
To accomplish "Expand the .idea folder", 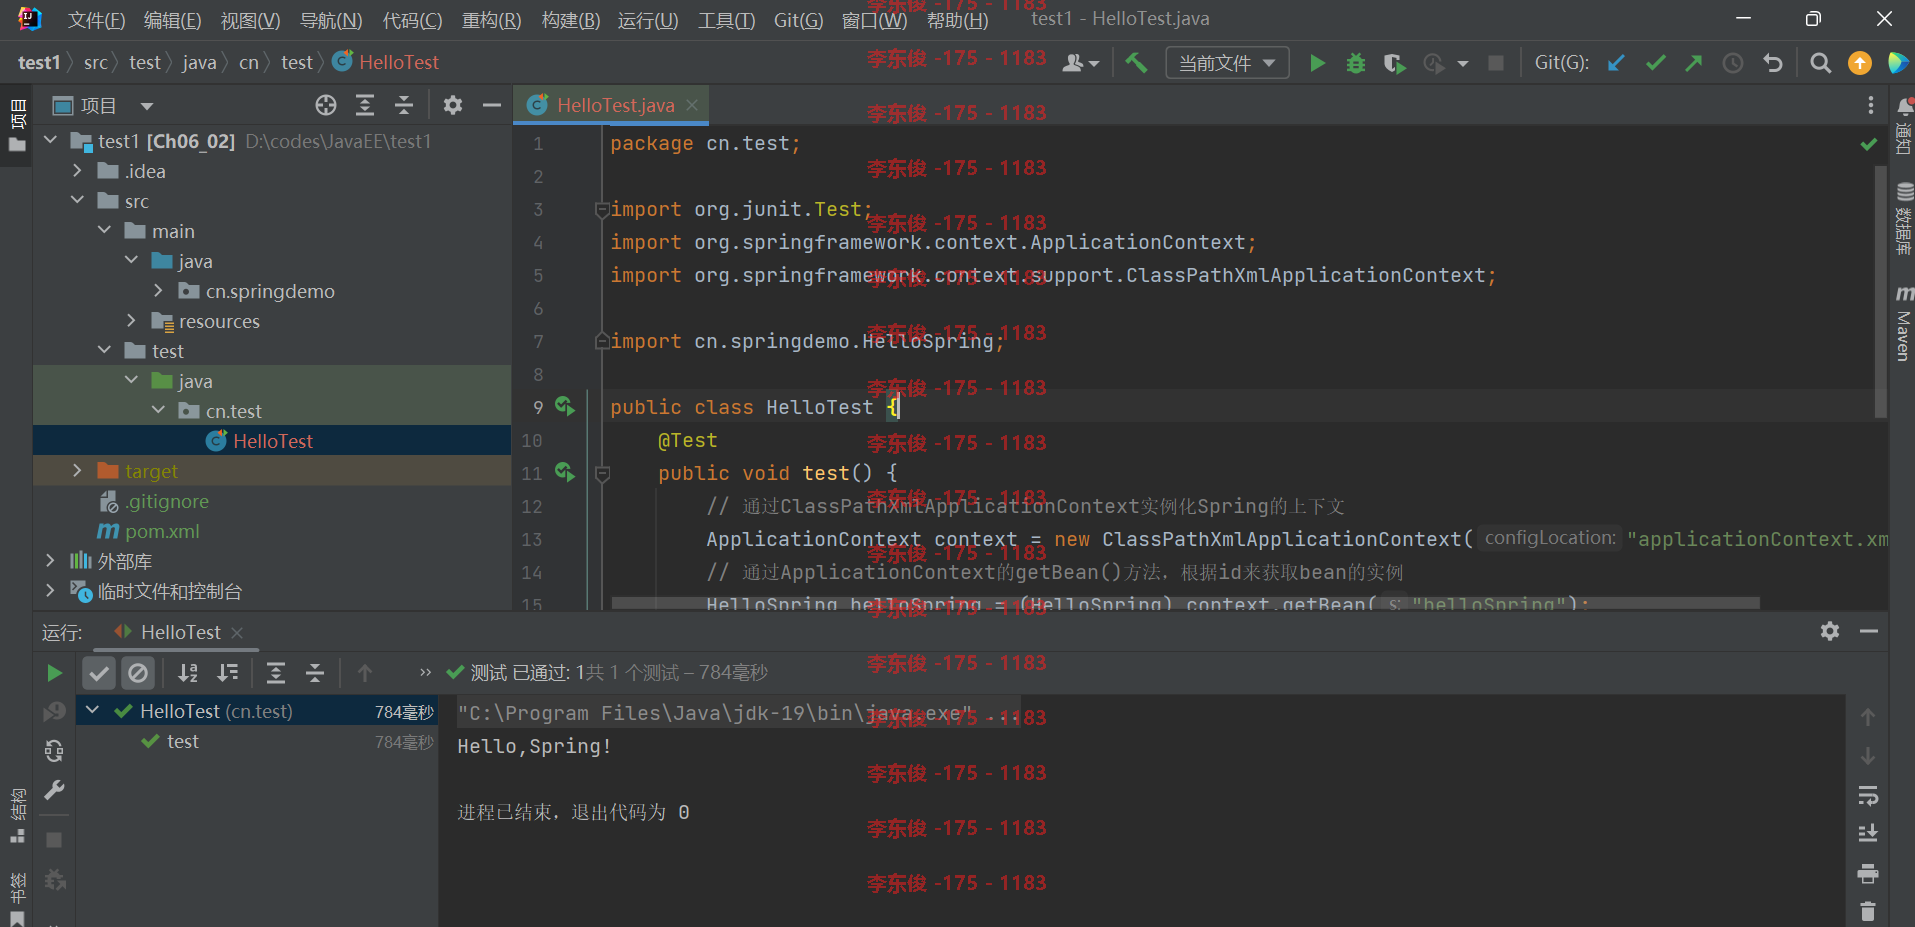I will tap(77, 171).
